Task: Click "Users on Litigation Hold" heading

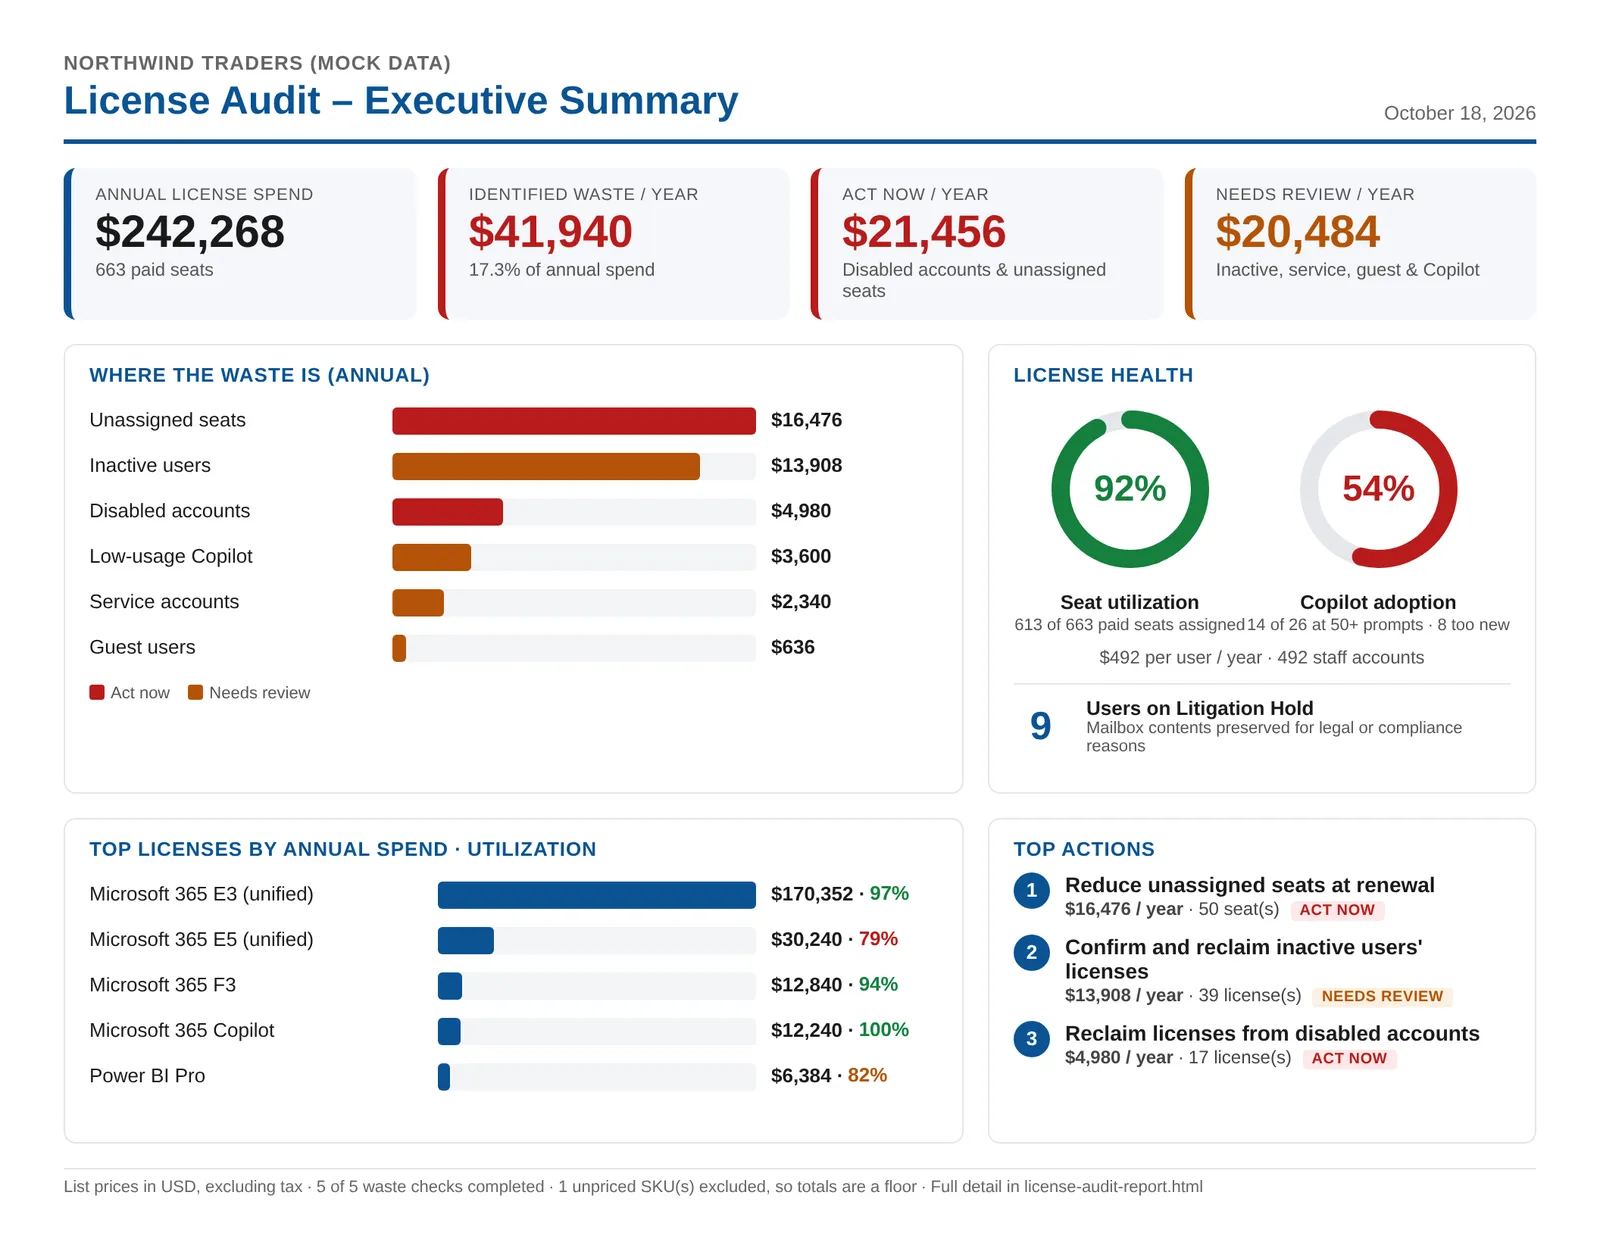Action: (x=1199, y=708)
